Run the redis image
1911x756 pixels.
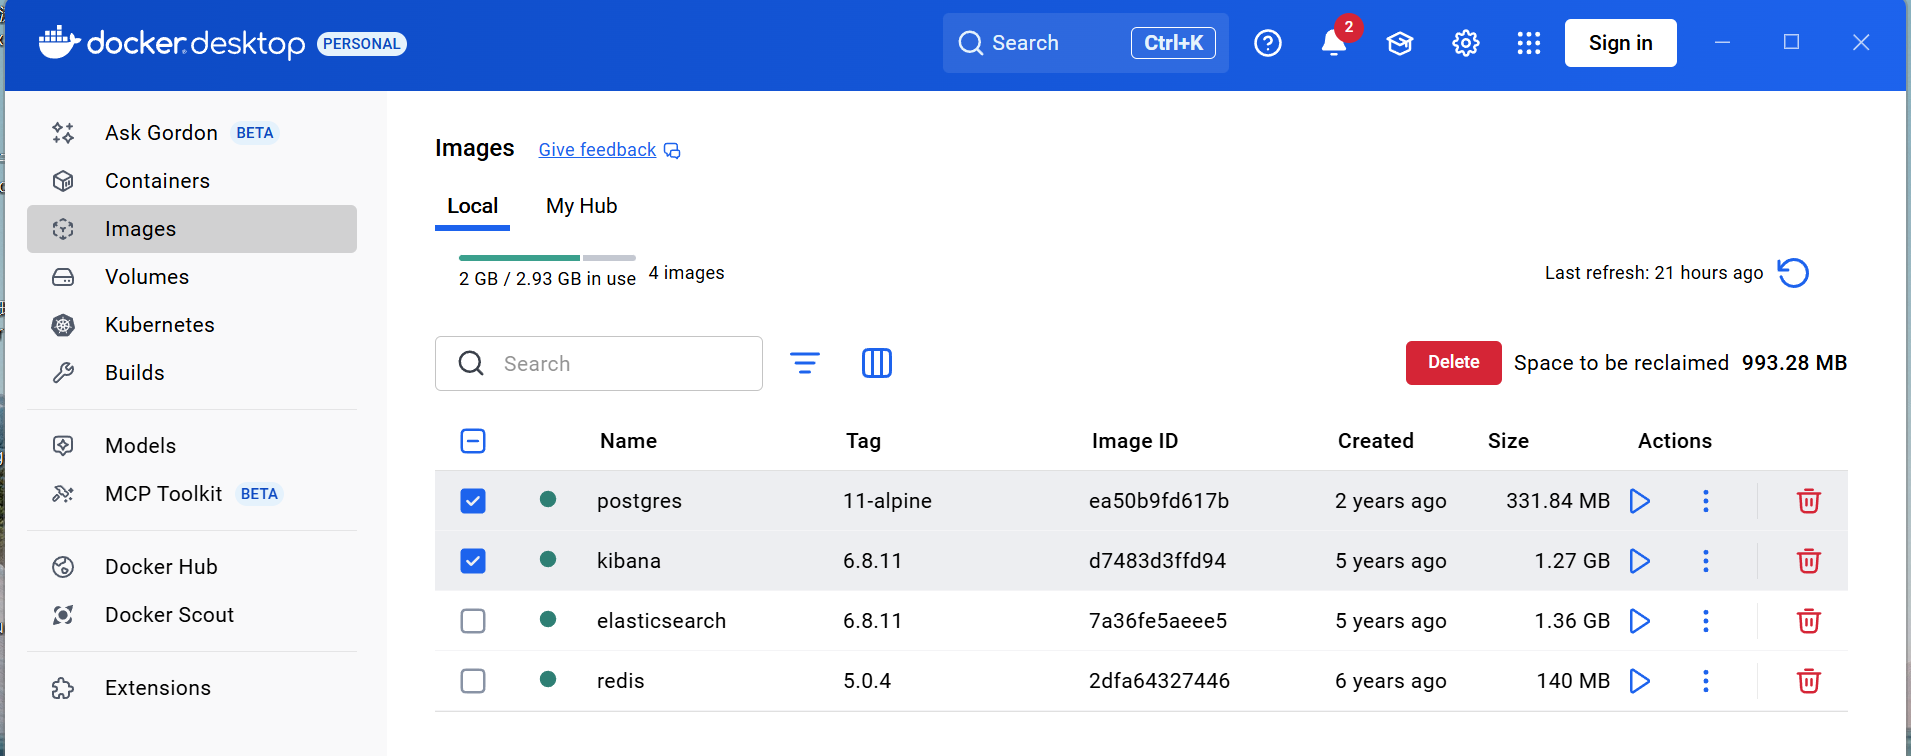[x=1640, y=681]
